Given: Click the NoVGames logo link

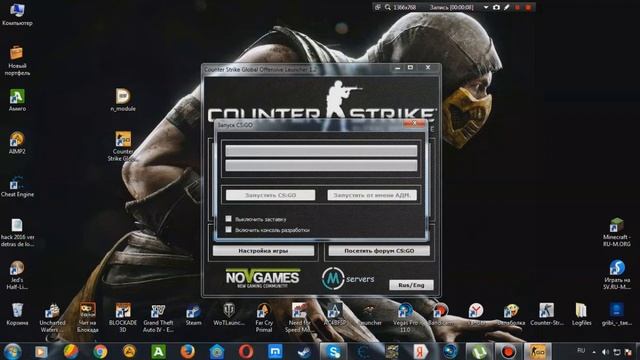Looking at the screenshot, I should pyautogui.click(x=263, y=278).
